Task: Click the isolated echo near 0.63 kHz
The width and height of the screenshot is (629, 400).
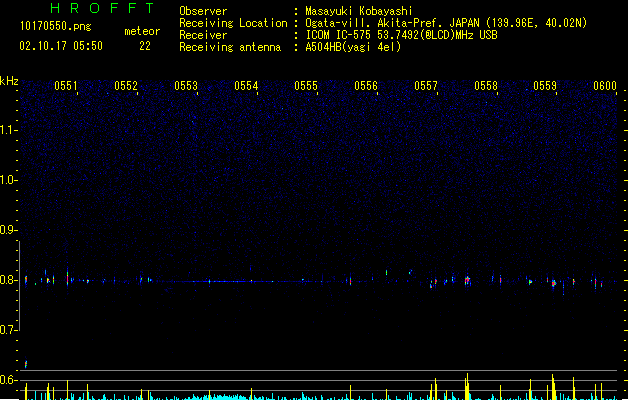Action: (x=26, y=364)
